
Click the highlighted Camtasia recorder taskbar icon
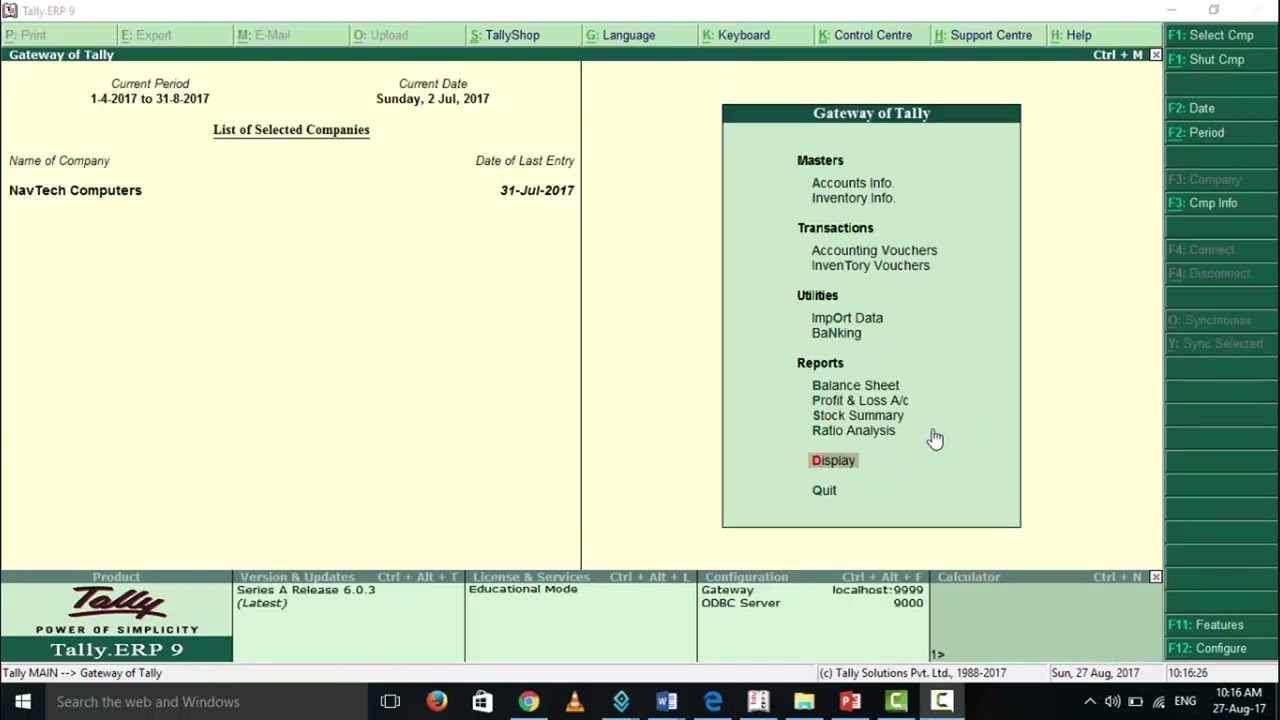tap(942, 702)
